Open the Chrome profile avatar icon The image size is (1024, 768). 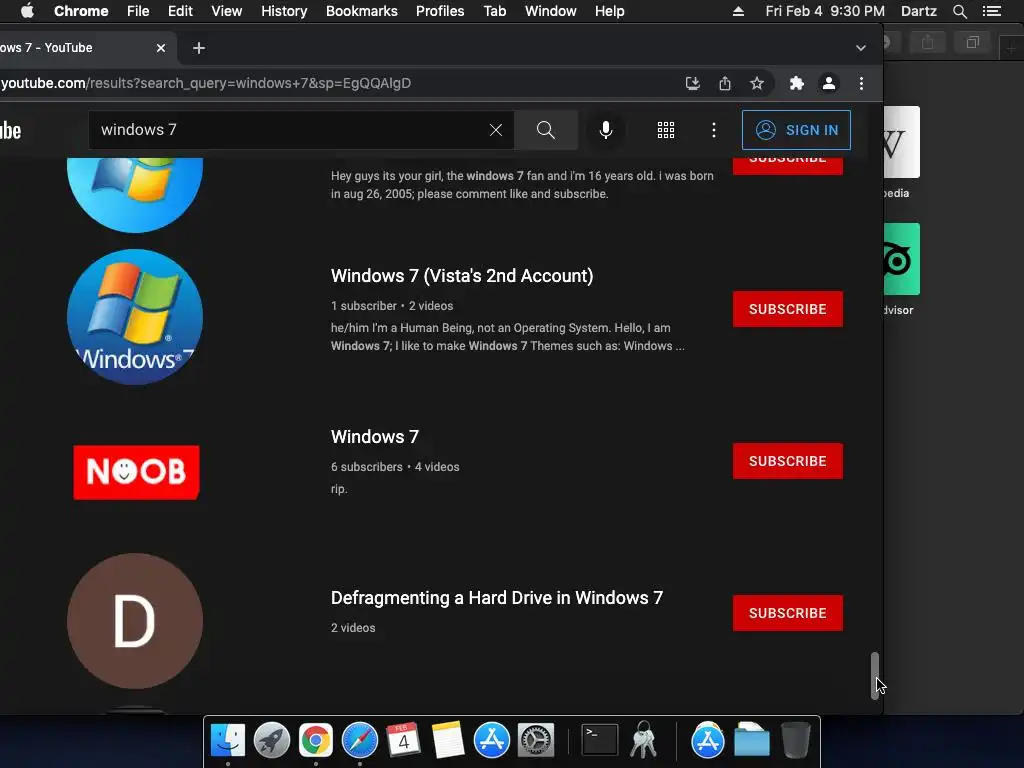point(829,83)
